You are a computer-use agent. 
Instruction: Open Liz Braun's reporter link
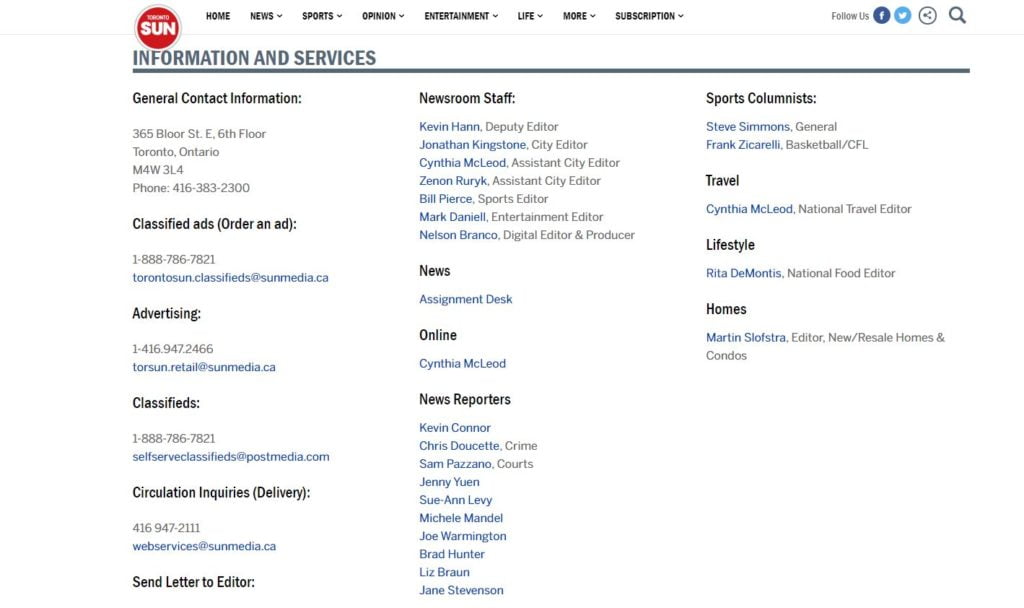(444, 572)
